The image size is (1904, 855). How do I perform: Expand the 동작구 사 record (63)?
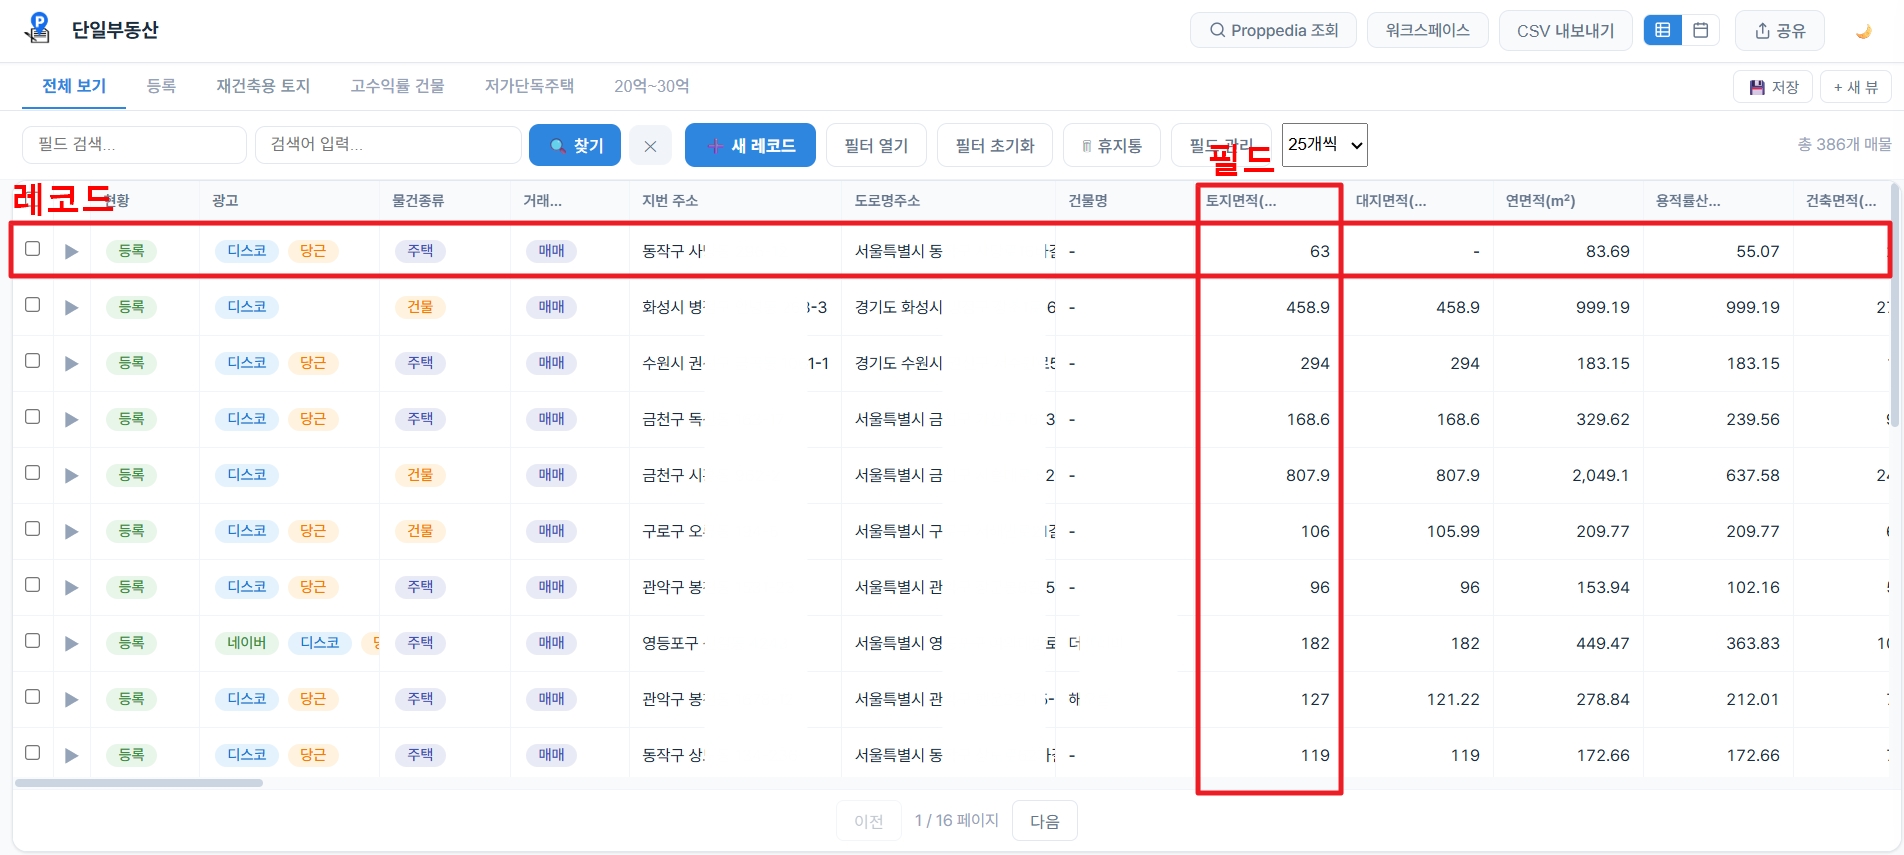coord(71,251)
